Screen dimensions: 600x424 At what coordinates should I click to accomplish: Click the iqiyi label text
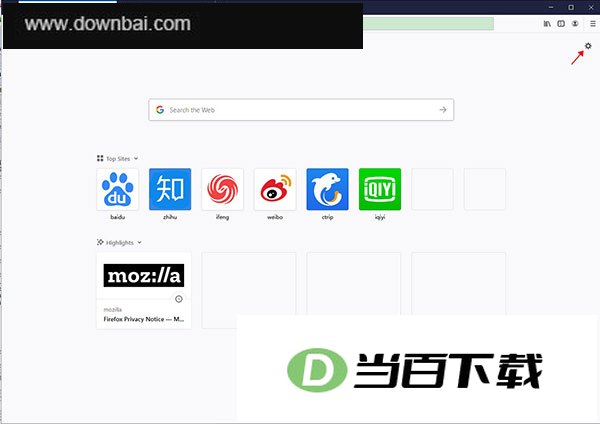pyautogui.click(x=380, y=217)
